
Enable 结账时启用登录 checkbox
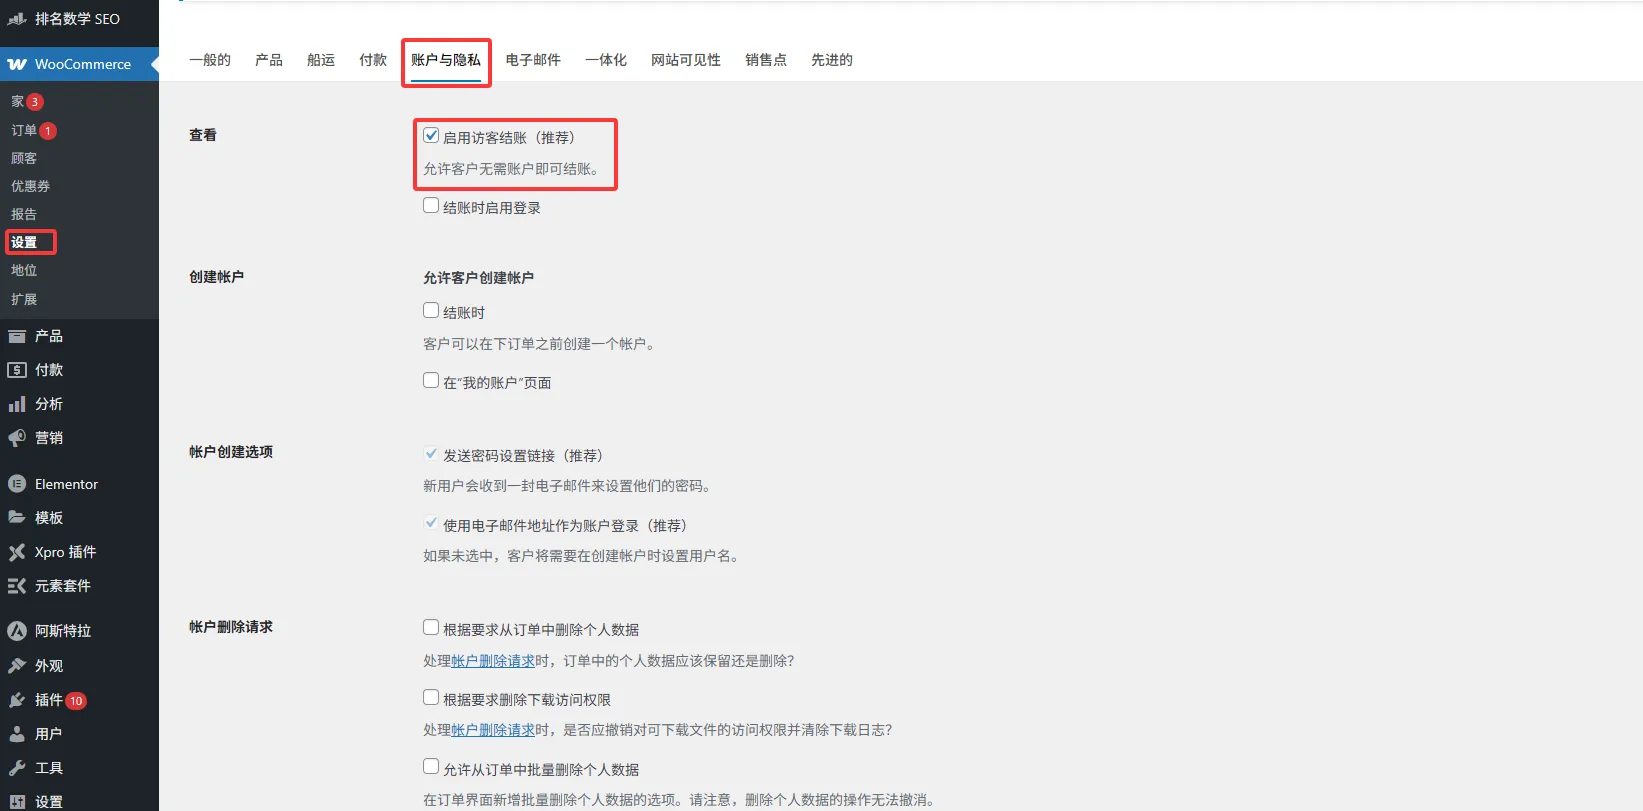(x=431, y=206)
